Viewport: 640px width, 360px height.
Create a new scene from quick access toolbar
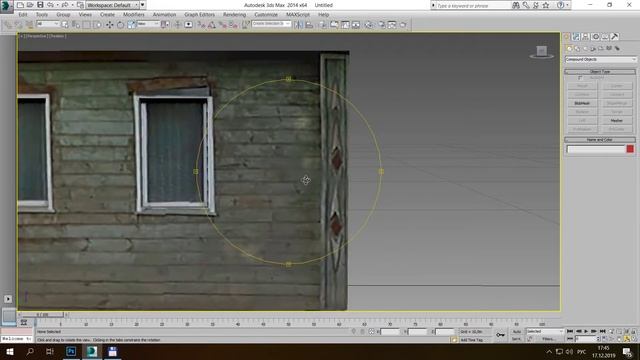pos(20,5)
